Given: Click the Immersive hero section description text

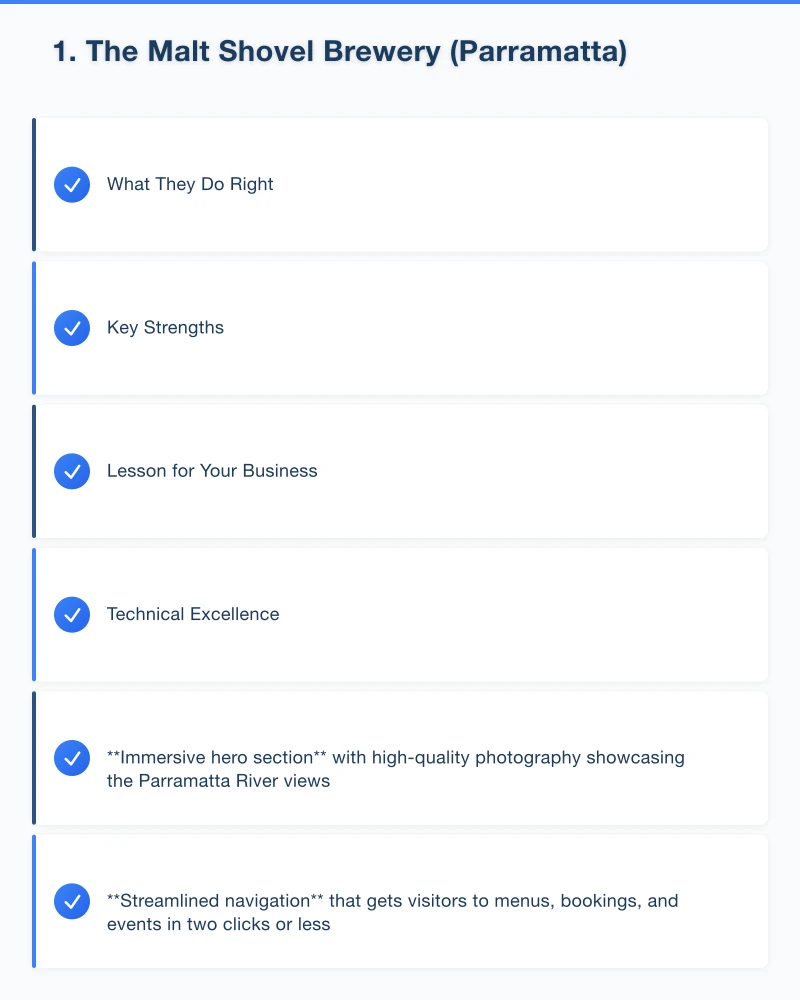Looking at the screenshot, I should 395,769.
